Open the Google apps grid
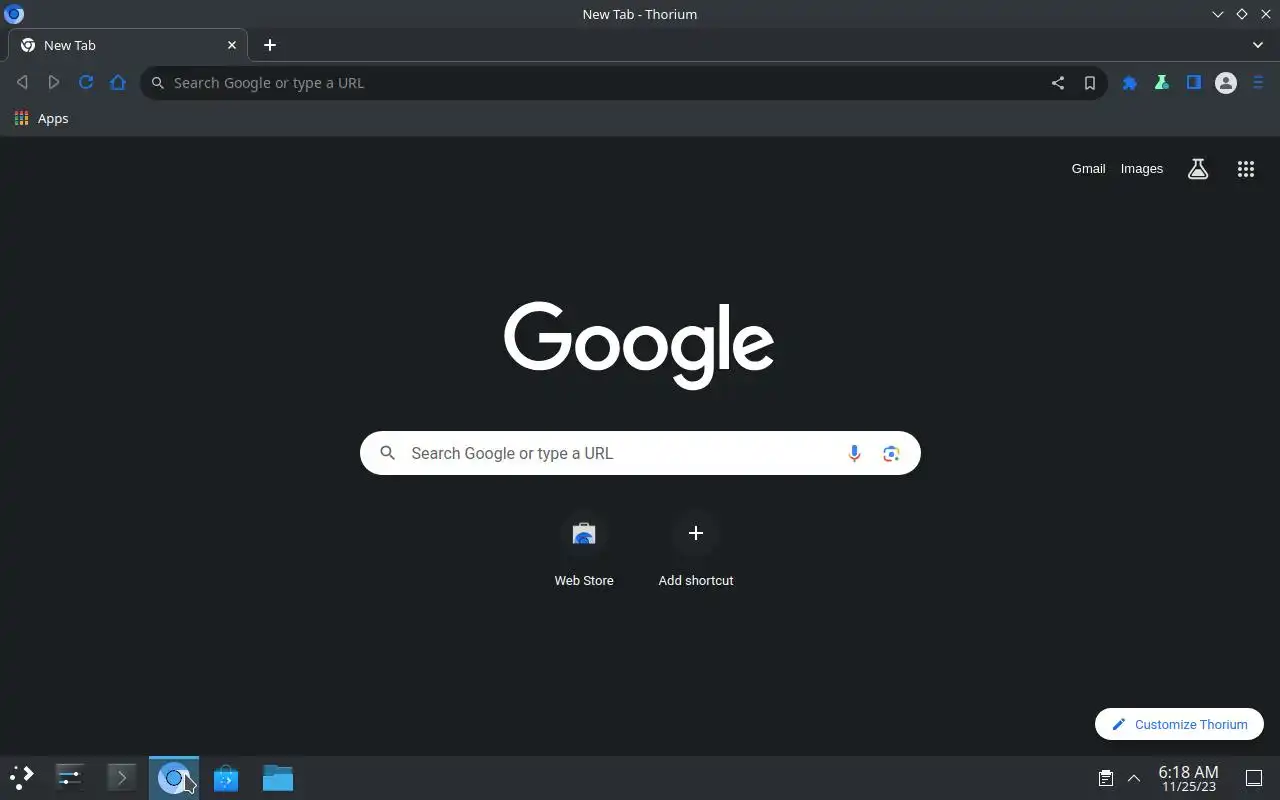 pos(1246,169)
